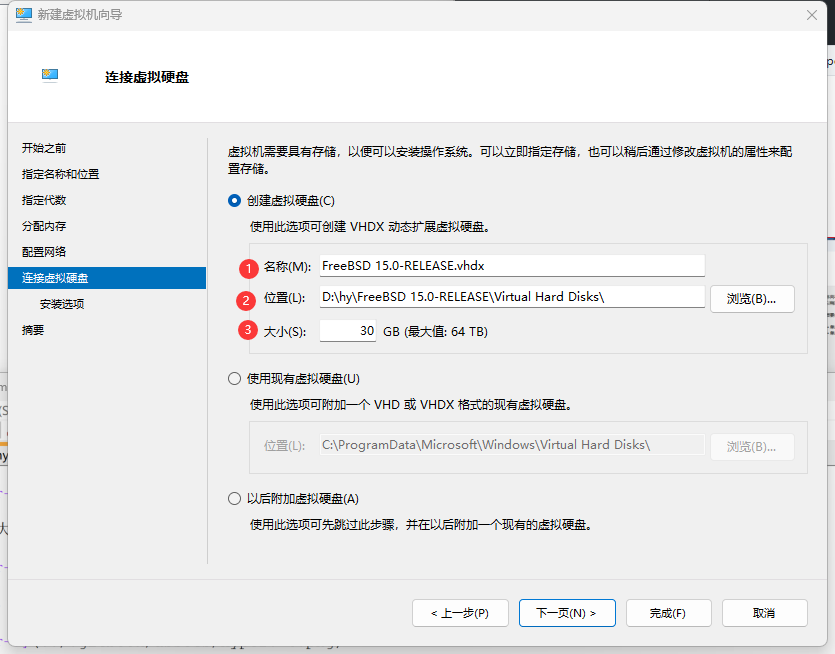Open the 分配内存 wizard step
The width and height of the screenshot is (835, 654).
pyautogui.click(x=44, y=226)
